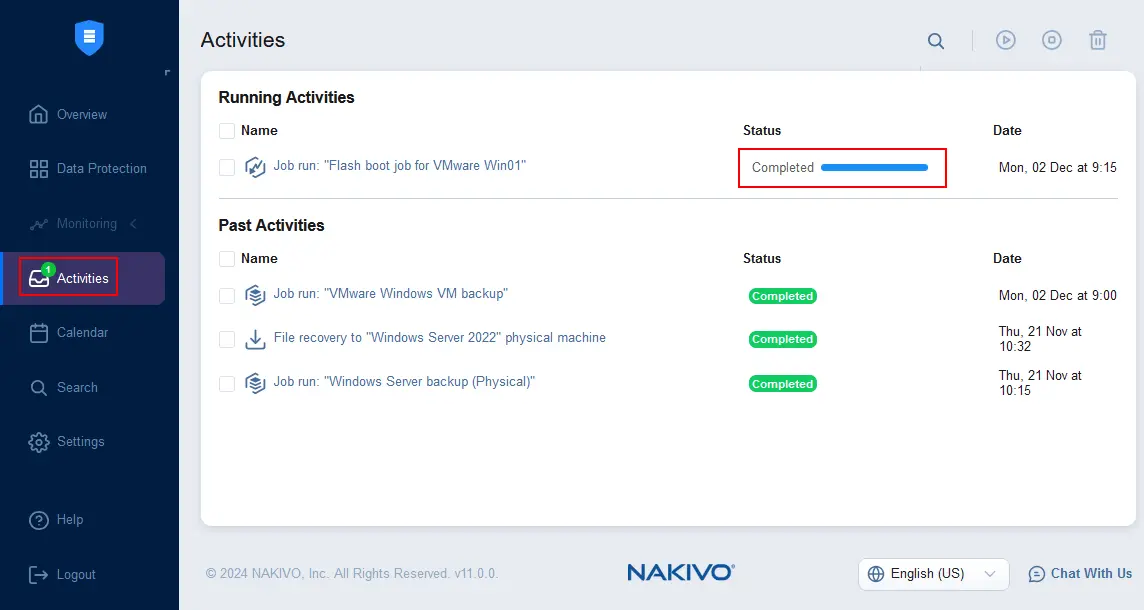Open the Flash boot job for VMware Win01 link

pos(400,166)
